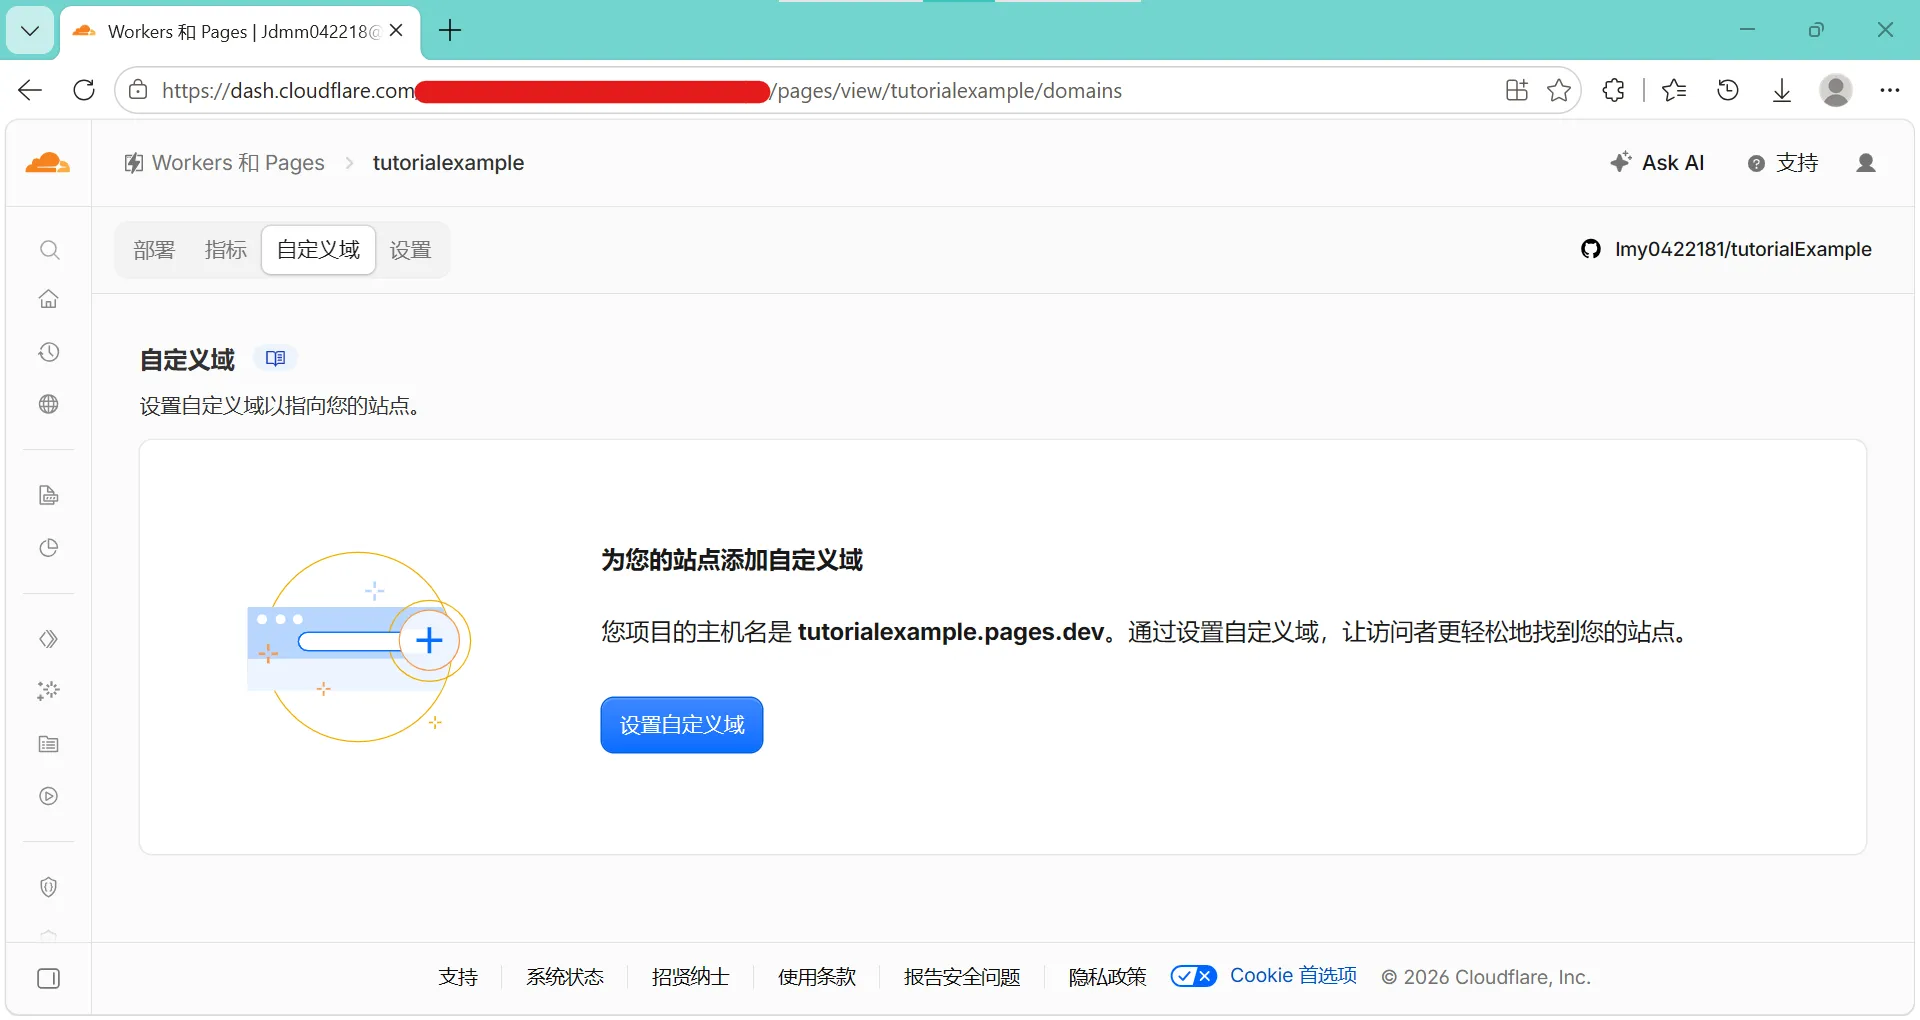This screenshot has height=1020, width=1920.
Task: Open the 支持 help menu in header
Action: pos(1783,163)
